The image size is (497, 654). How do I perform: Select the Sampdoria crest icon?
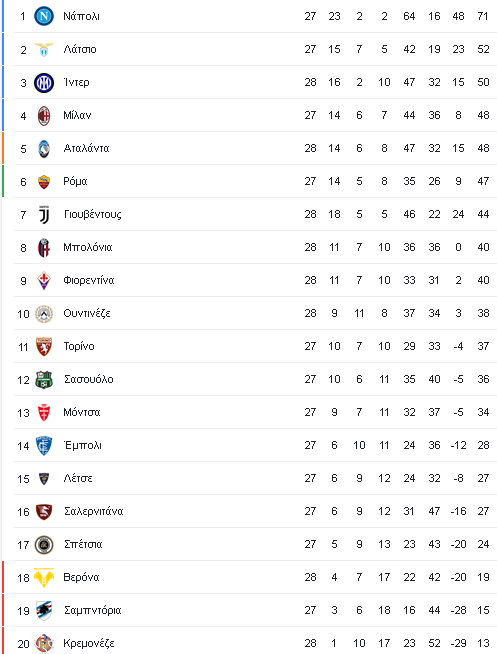coord(44,611)
